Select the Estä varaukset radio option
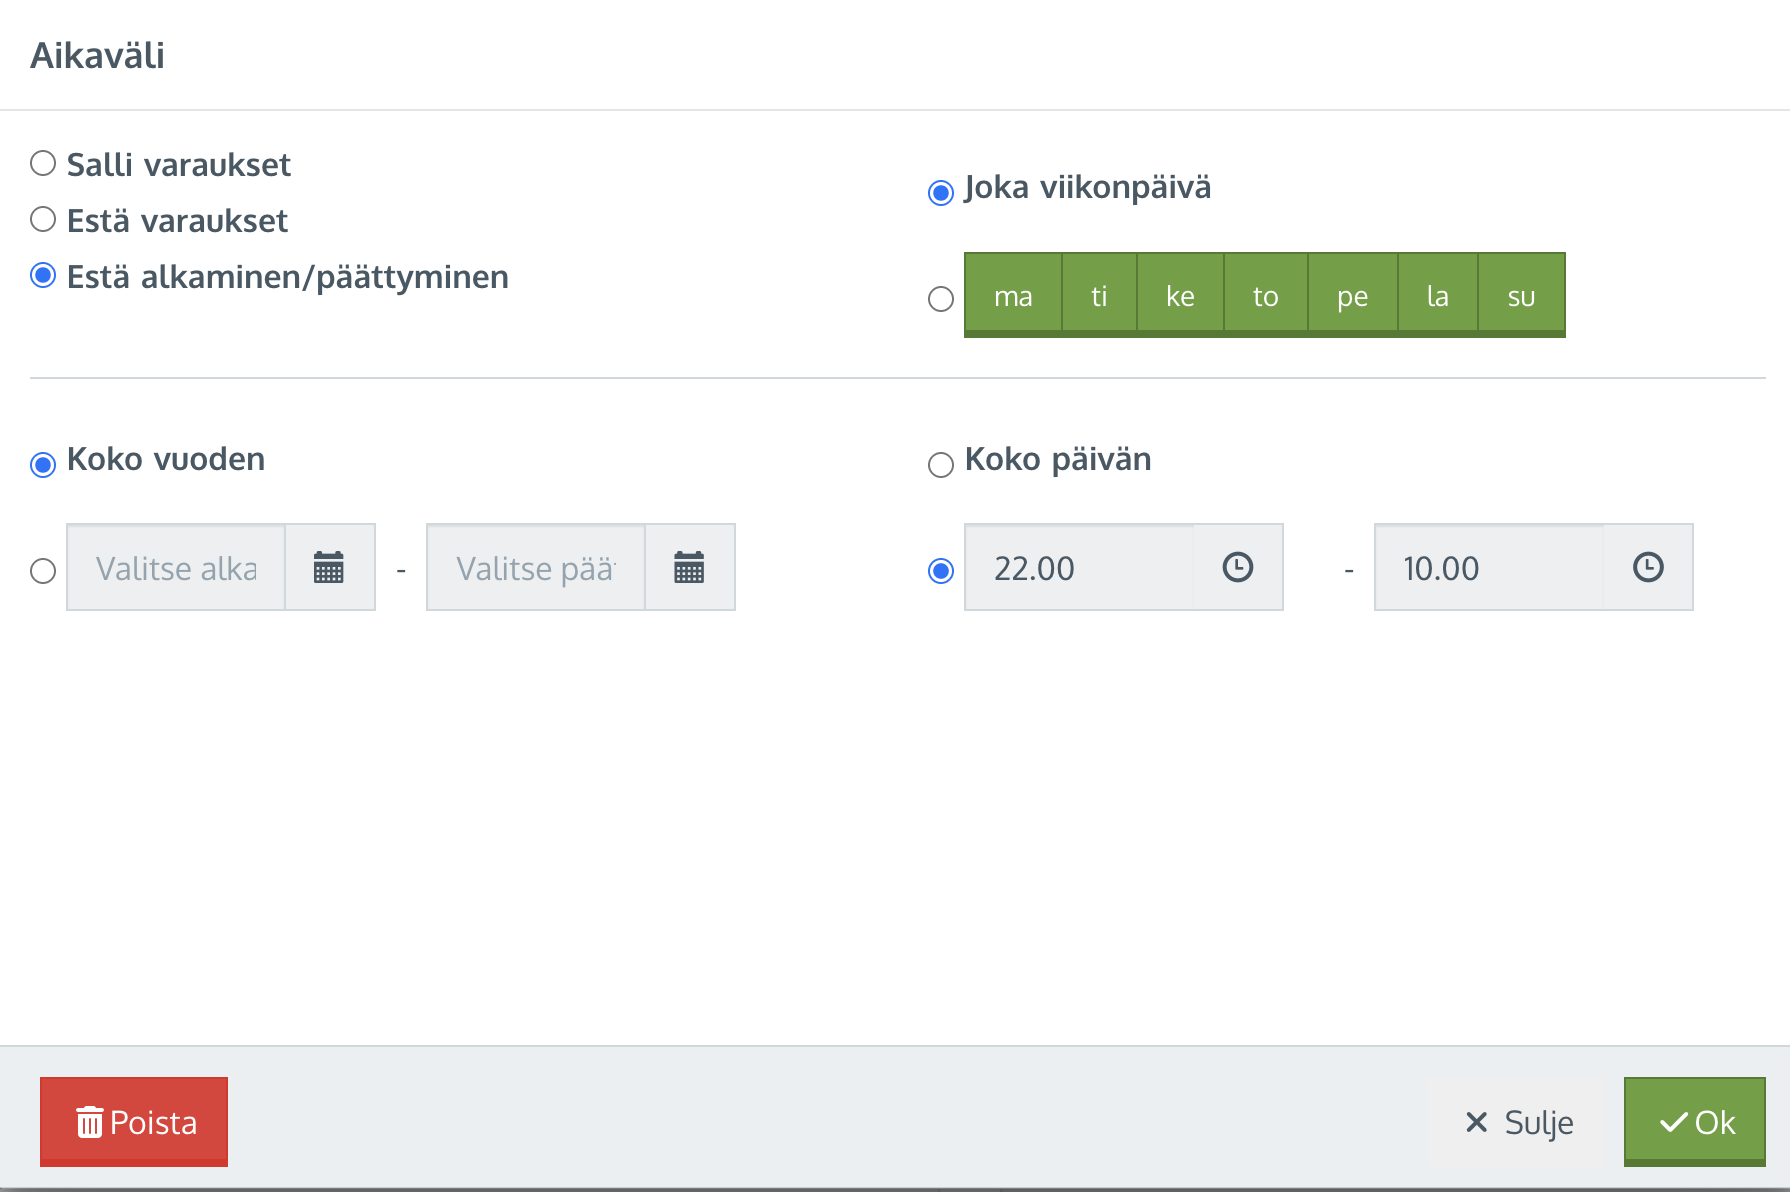Screen dimensions: 1790x1192 [43, 219]
